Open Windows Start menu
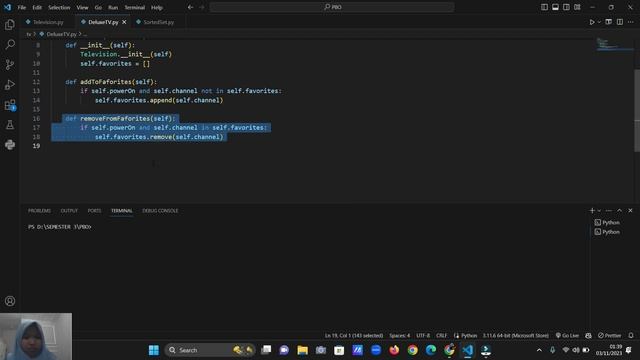 click(x=153, y=350)
